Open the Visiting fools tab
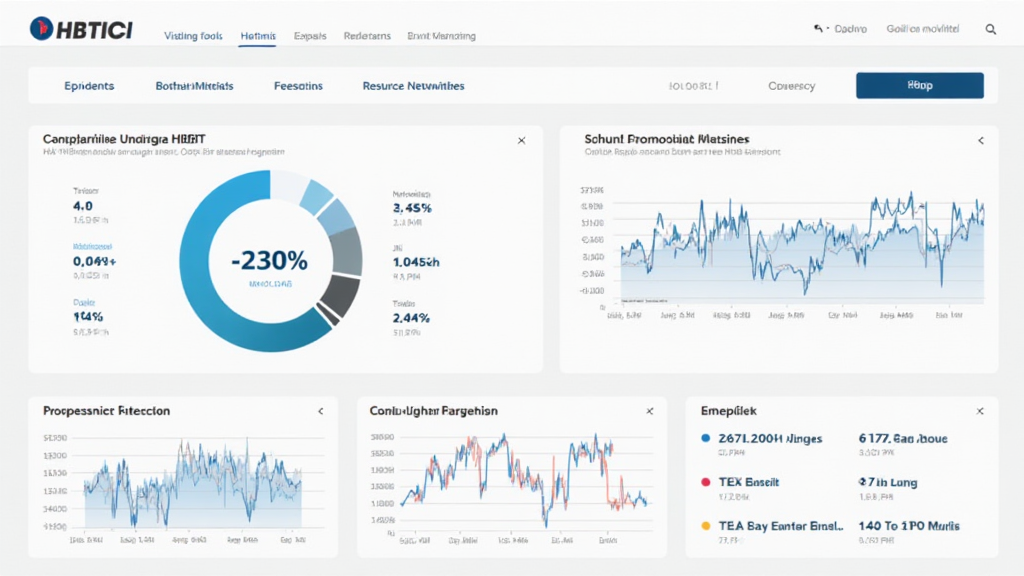The width and height of the screenshot is (1024, 576). coord(193,36)
